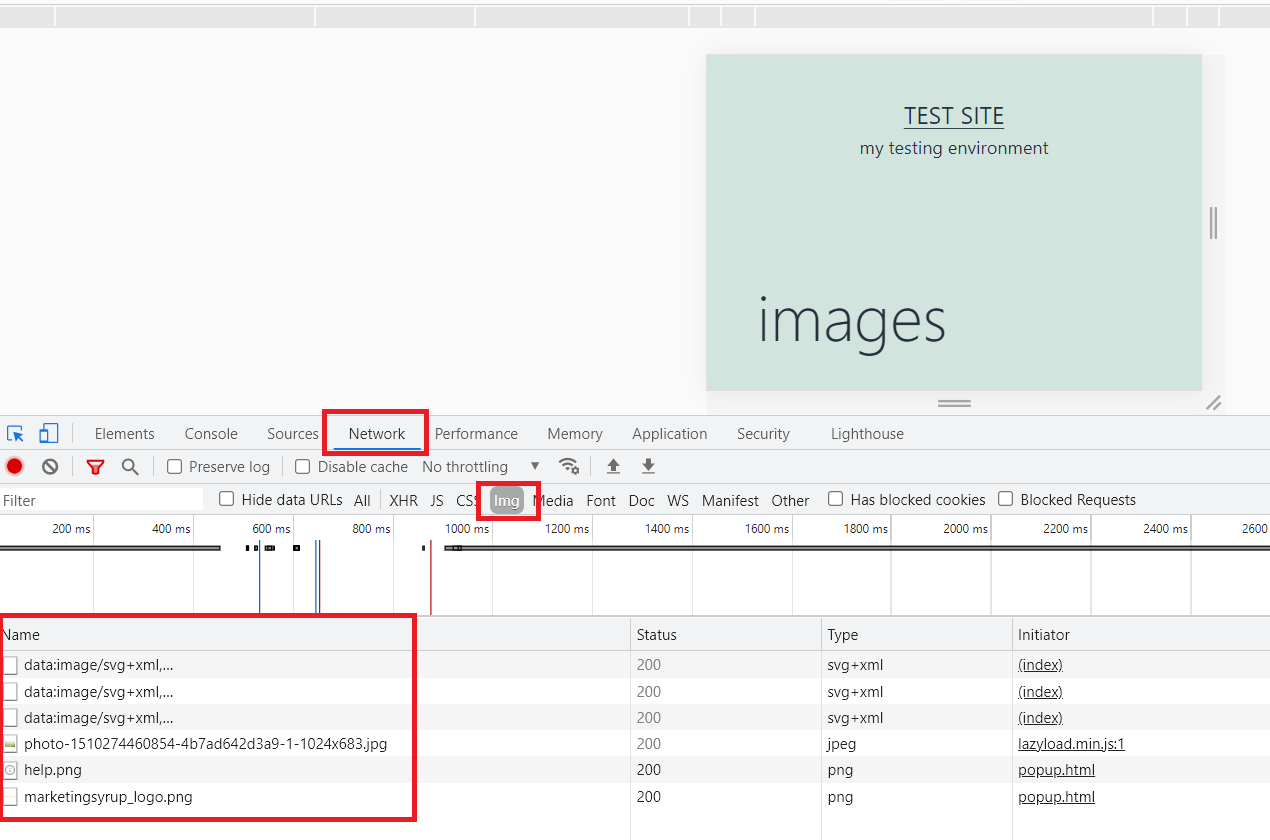Toggle the red filter funnel icon
The width and height of the screenshot is (1270, 840).
point(95,467)
